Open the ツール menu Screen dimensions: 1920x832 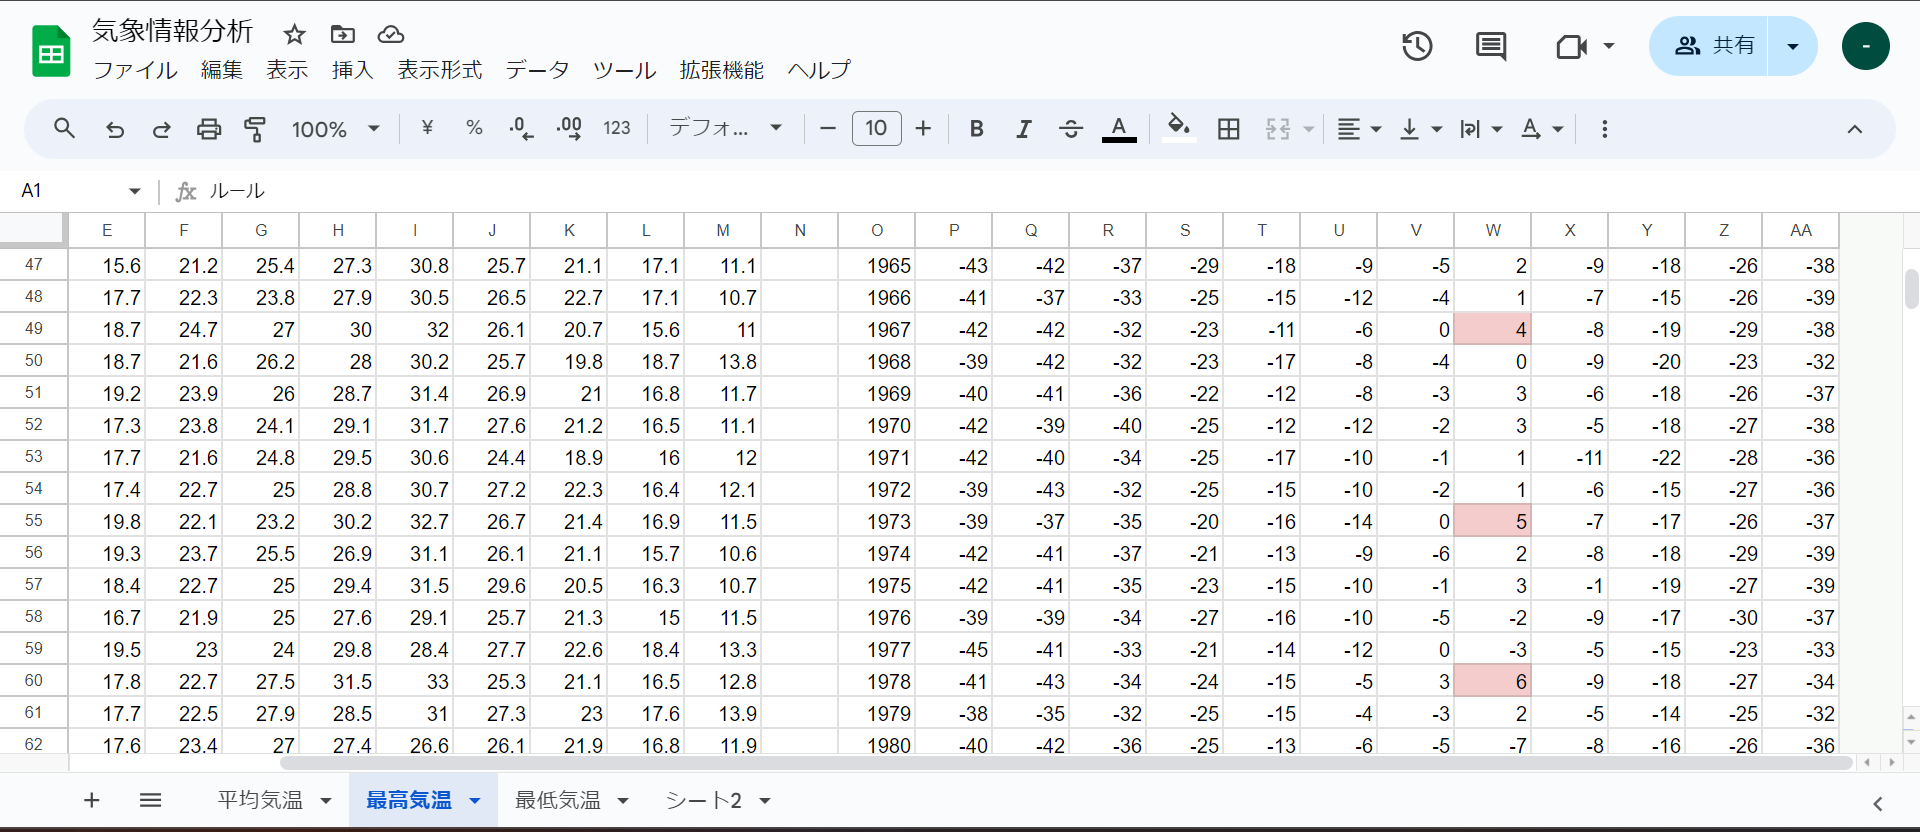pos(624,70)
